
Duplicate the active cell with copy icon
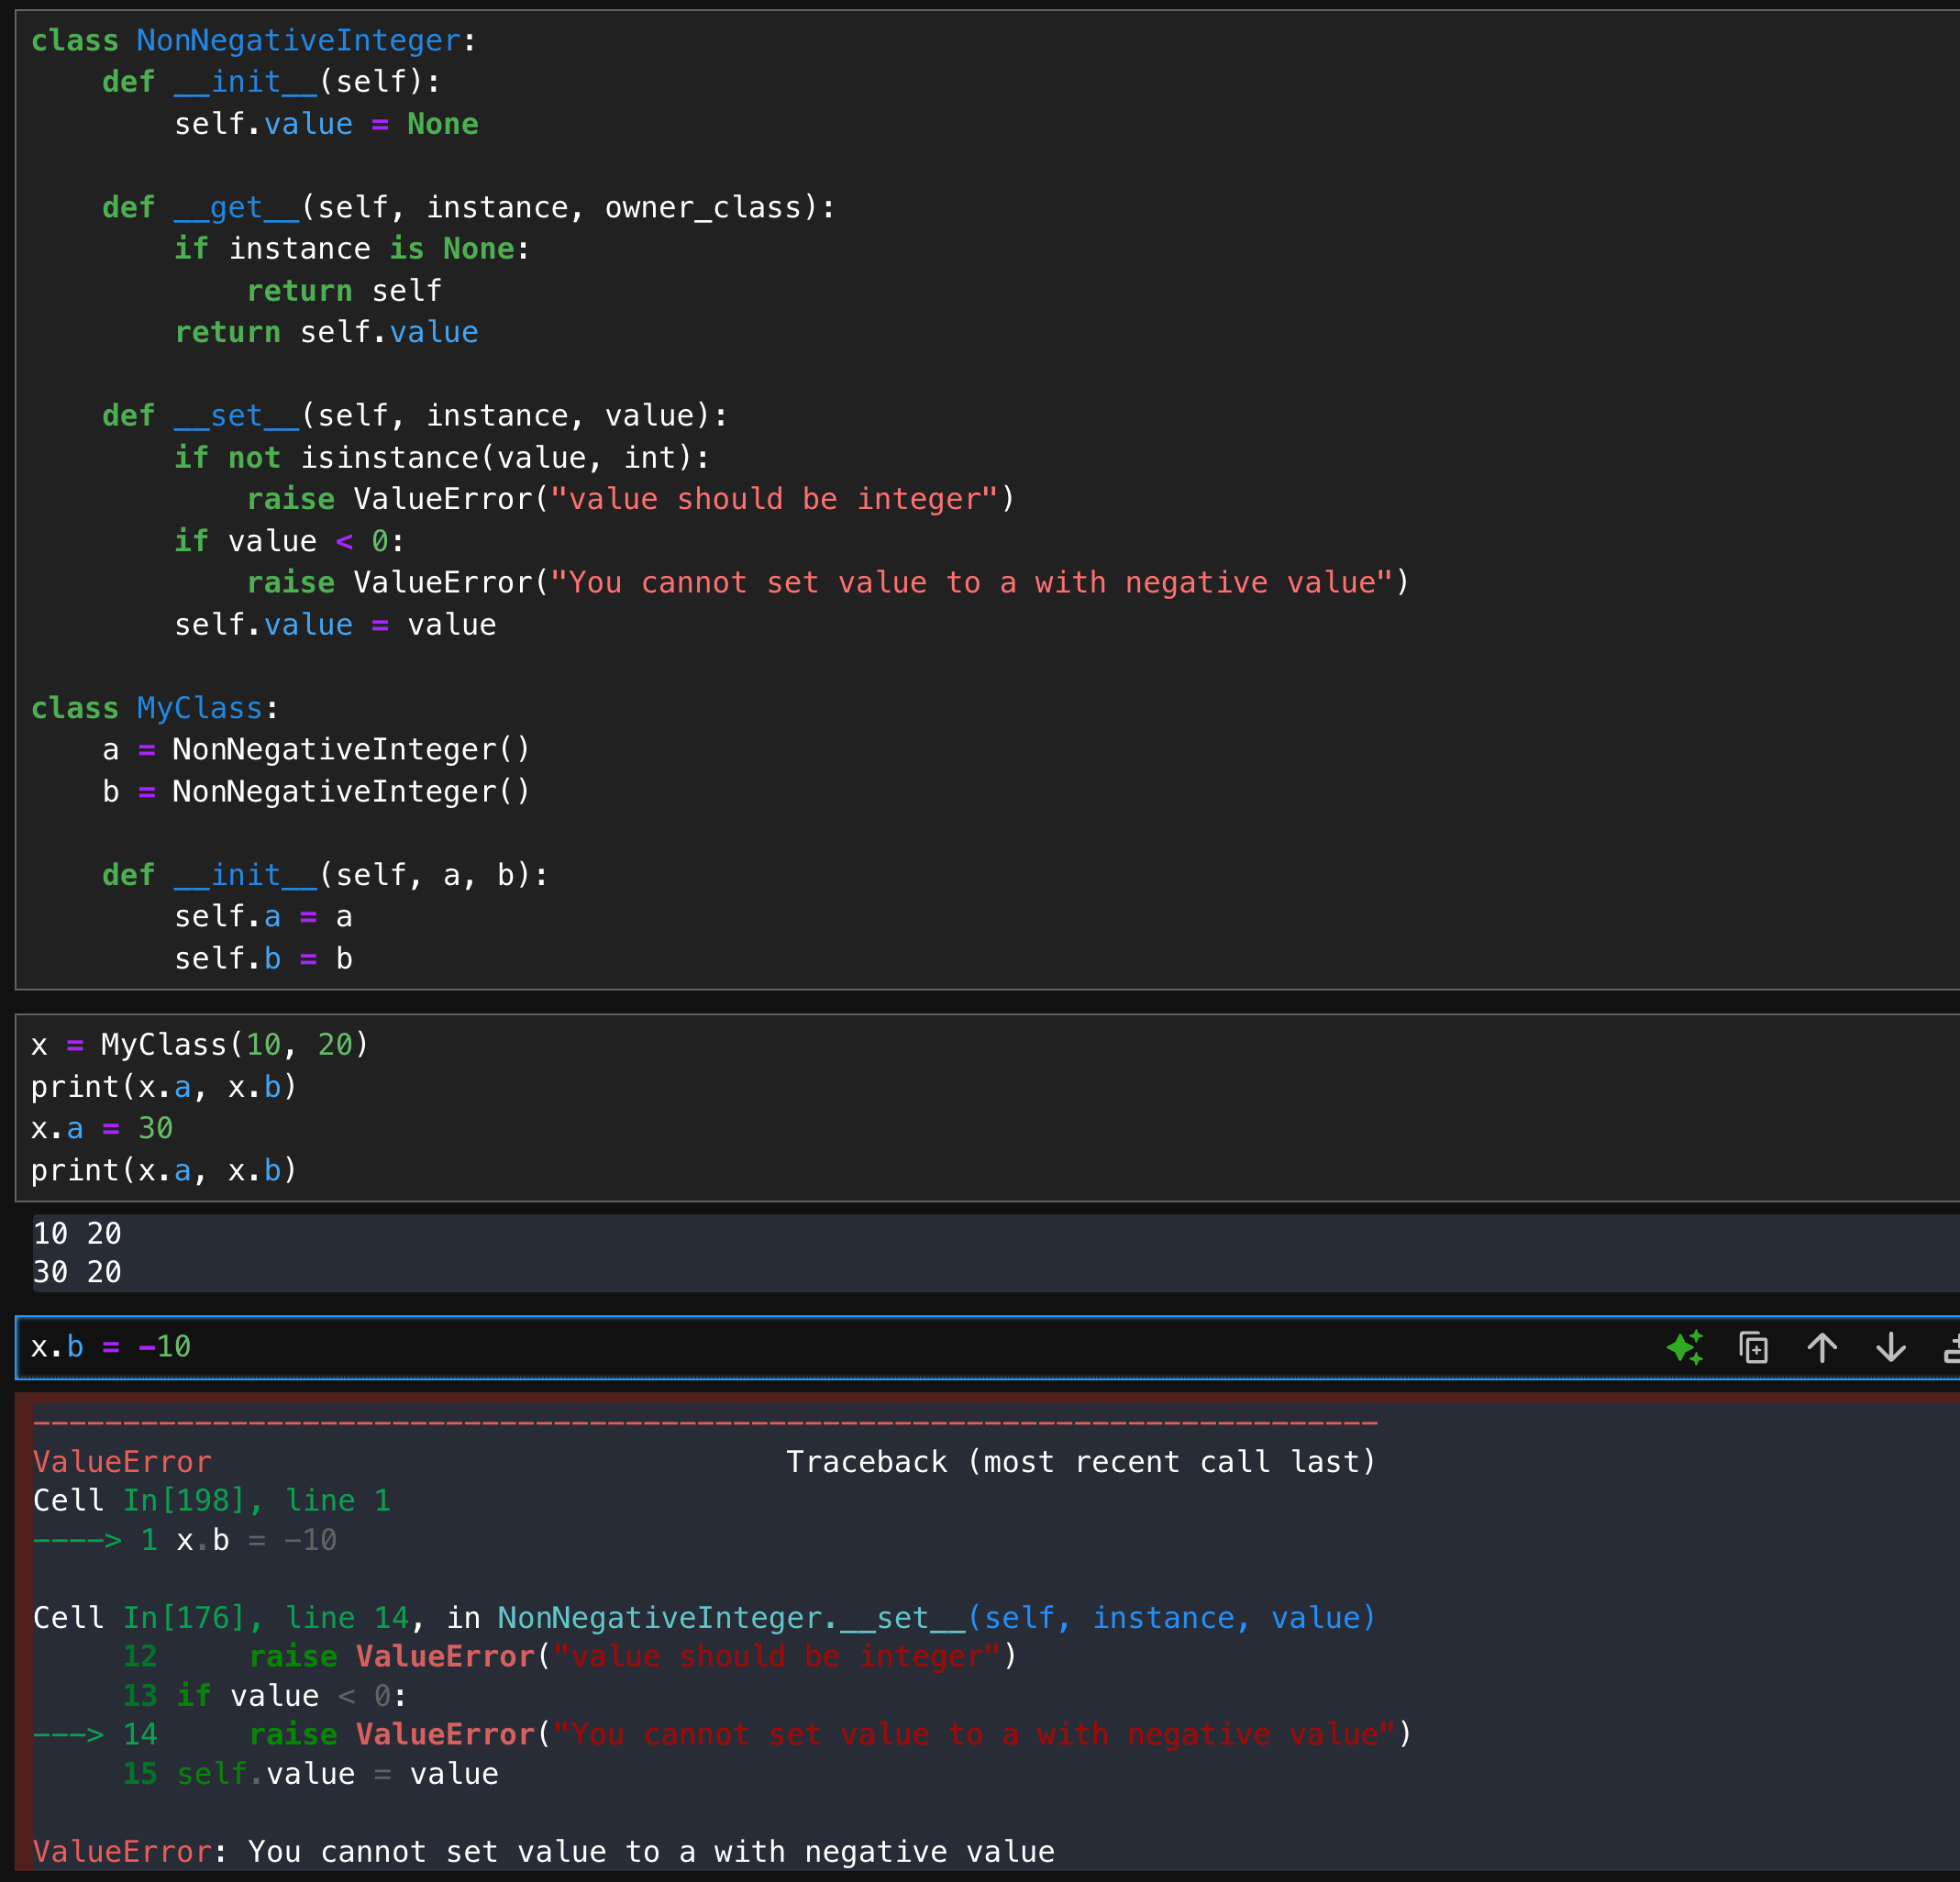pos(1753,1347)
